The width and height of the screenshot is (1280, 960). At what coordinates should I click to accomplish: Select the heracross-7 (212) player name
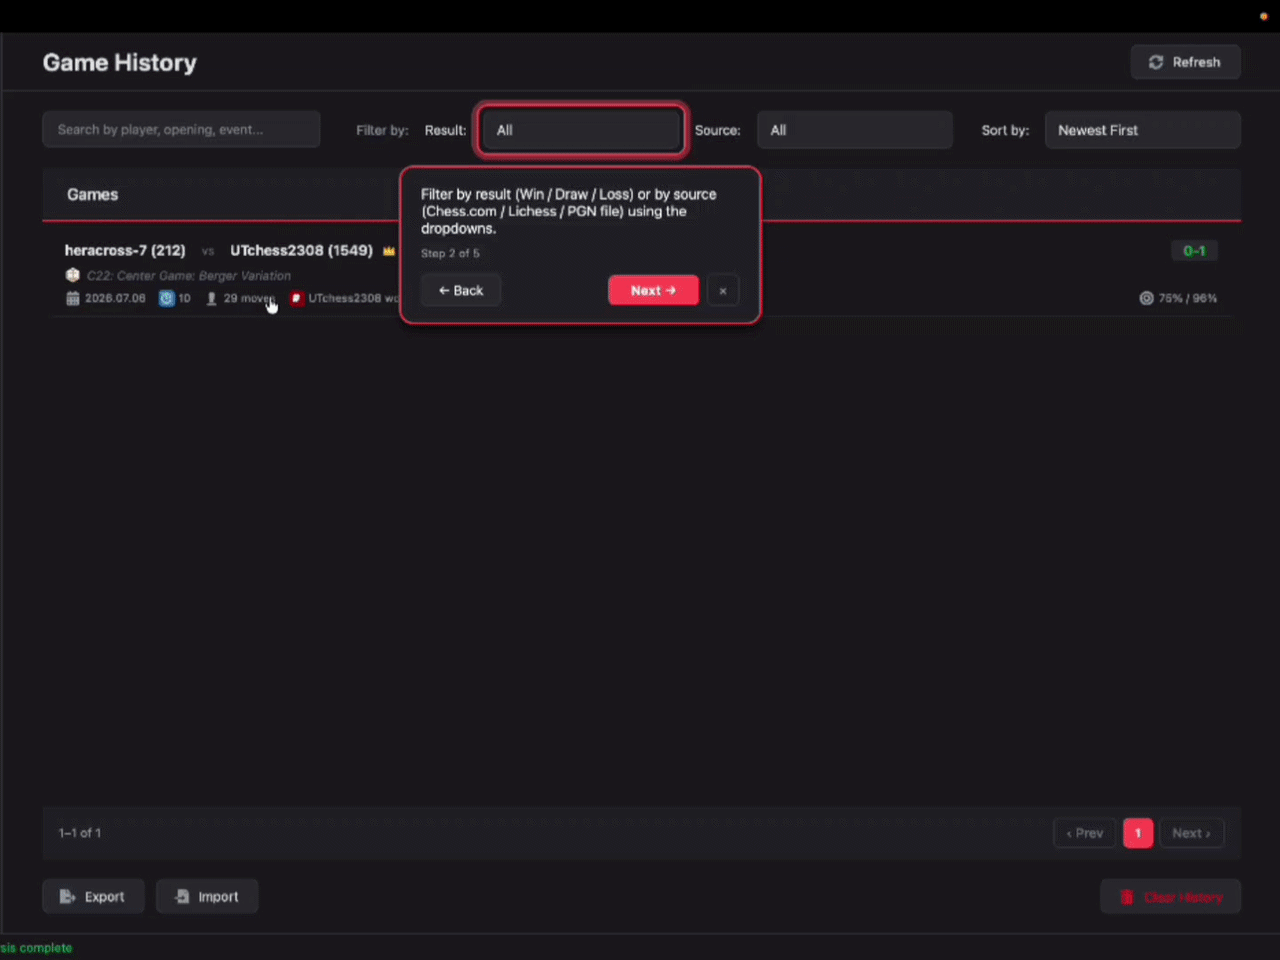point(125,250)
